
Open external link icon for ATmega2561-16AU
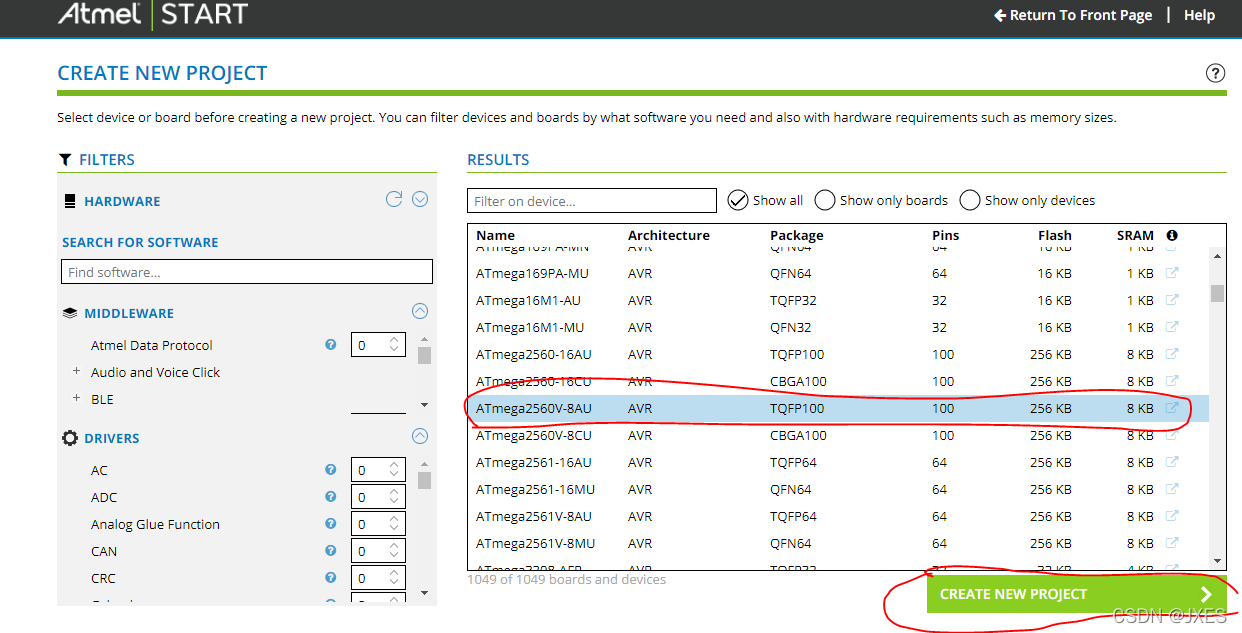pyautogui.click(x=1172, y=462)
